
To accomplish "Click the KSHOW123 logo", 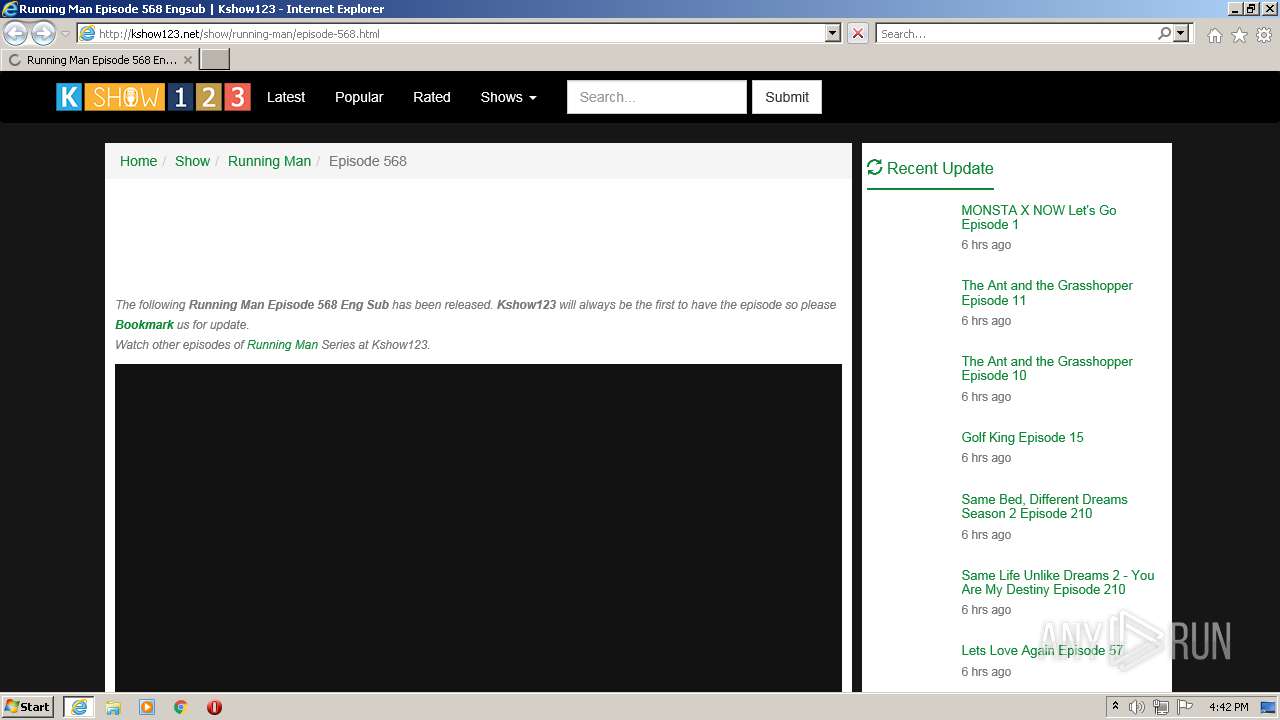I will pos(153,97).
